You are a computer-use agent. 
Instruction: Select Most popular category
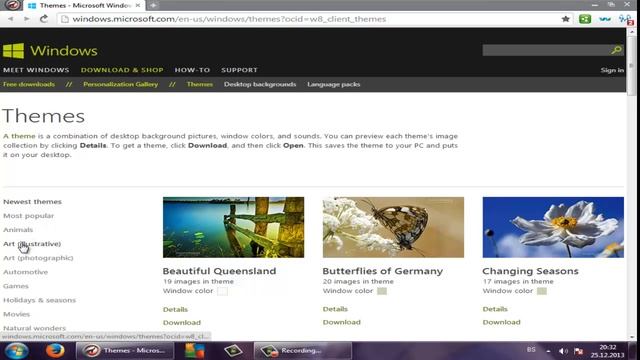click(x=28, y=216)
